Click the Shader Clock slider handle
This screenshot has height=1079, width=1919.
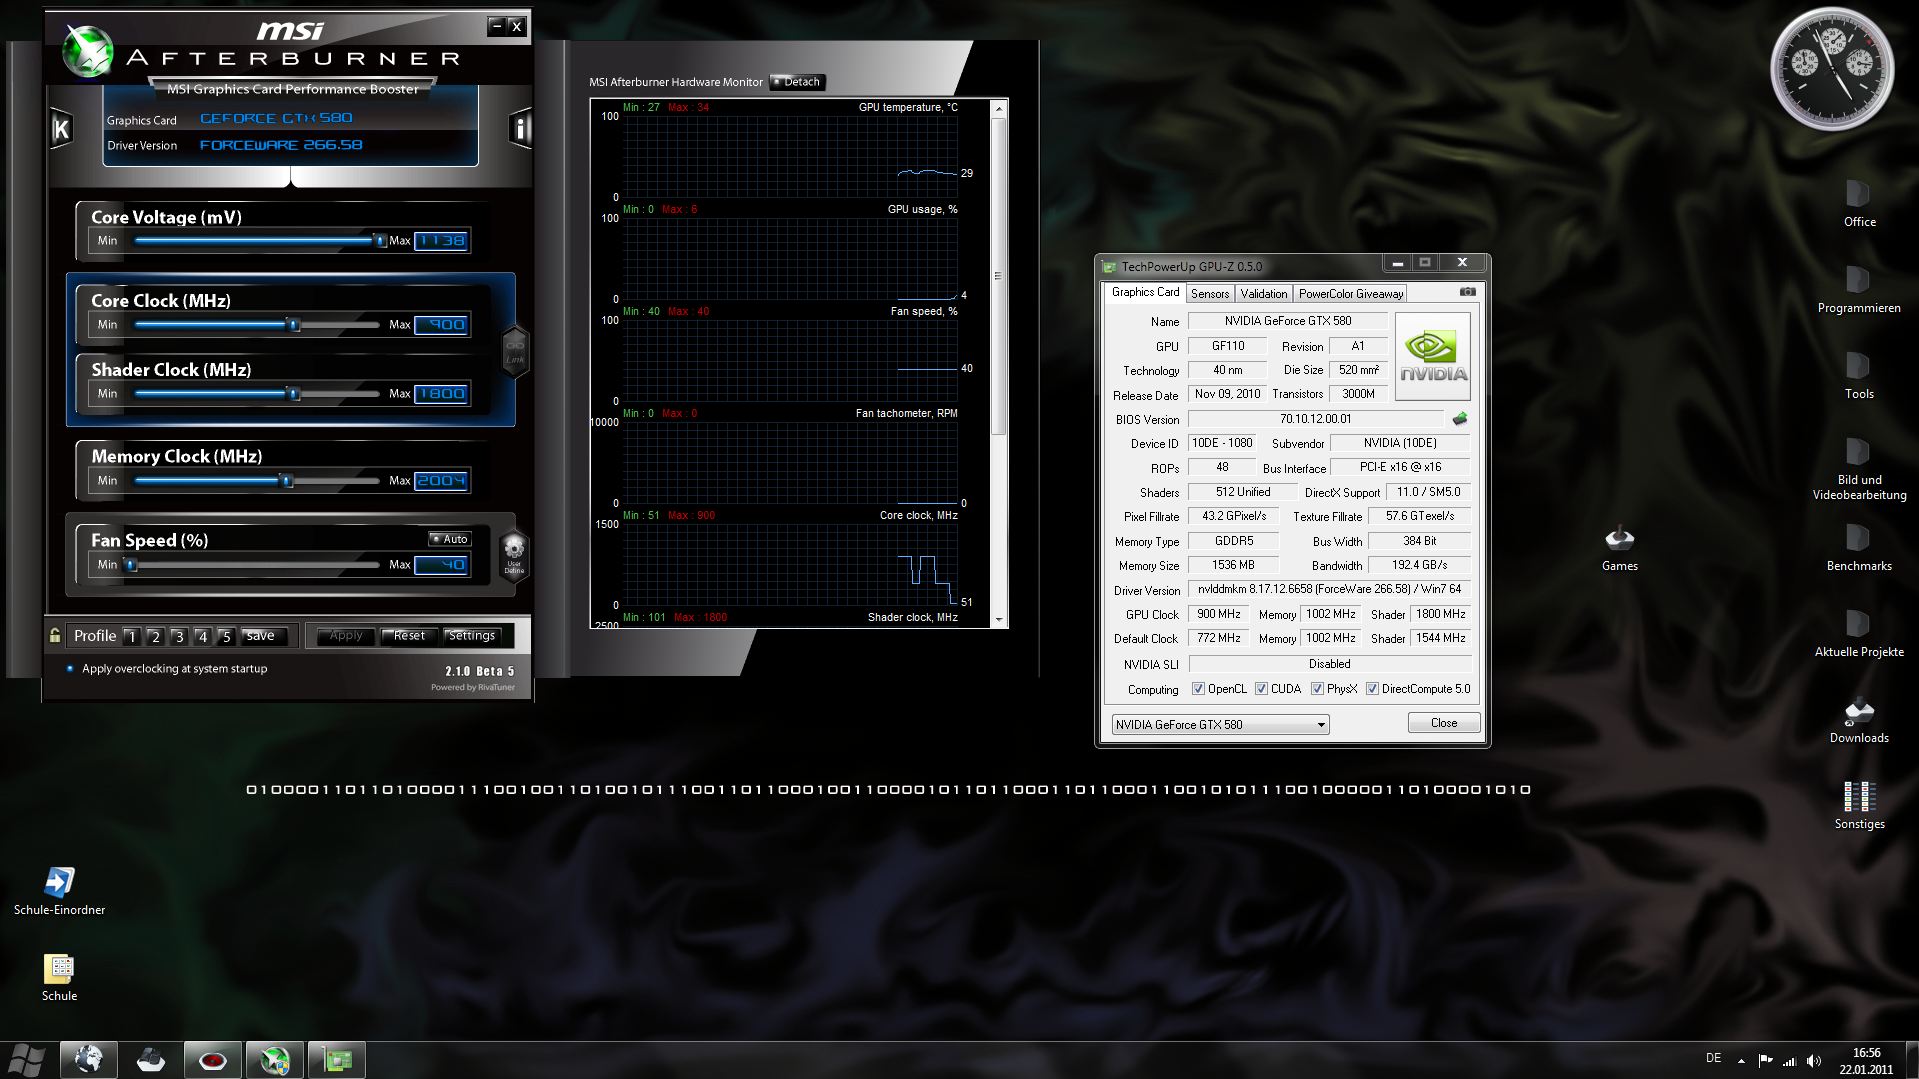click(294, 393)
